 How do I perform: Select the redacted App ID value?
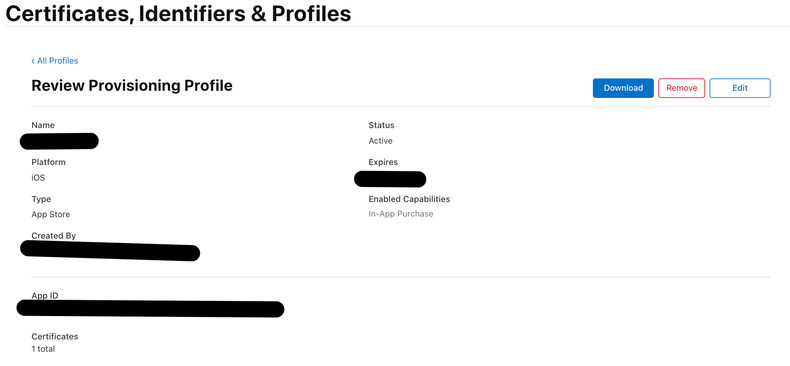coord(150,309)
